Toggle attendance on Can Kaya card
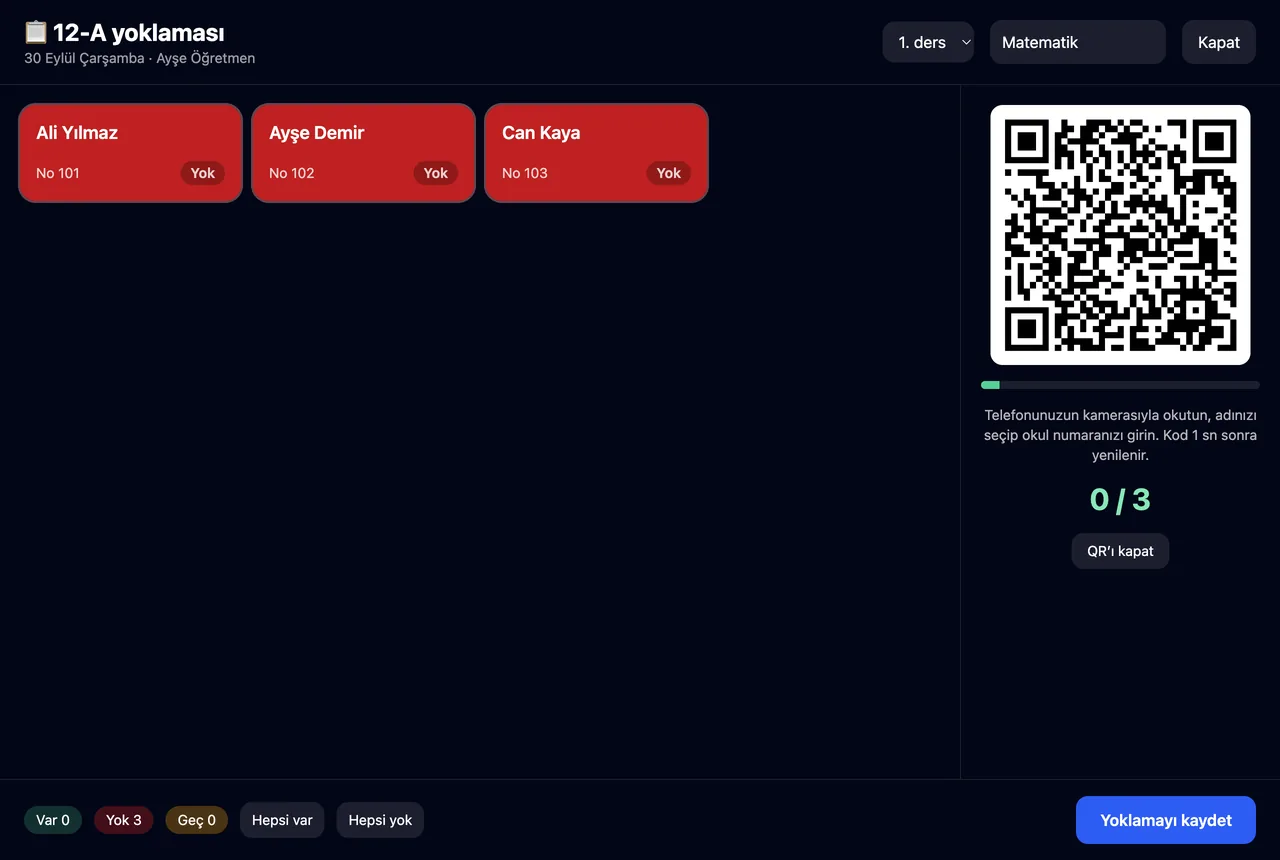 597,153
